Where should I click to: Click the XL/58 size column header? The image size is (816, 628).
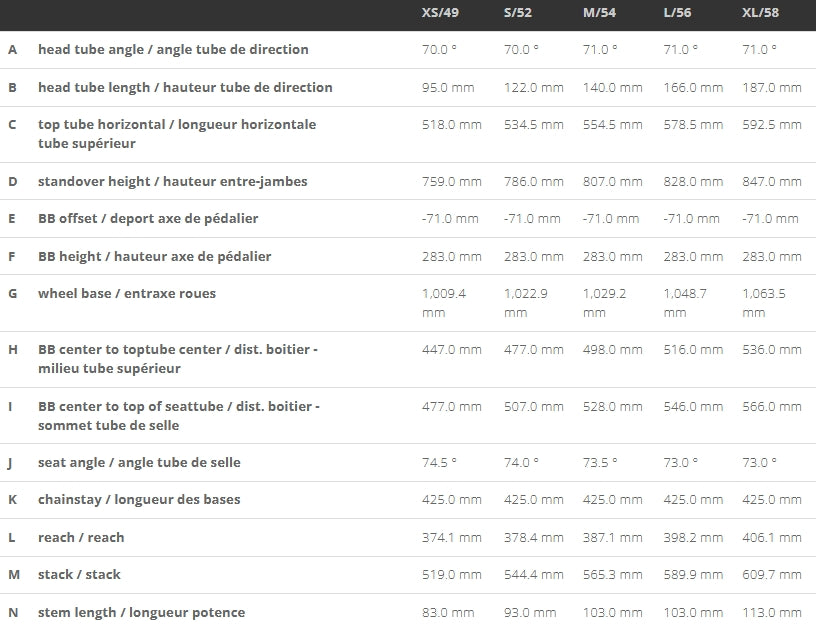[x=762, y=14]
